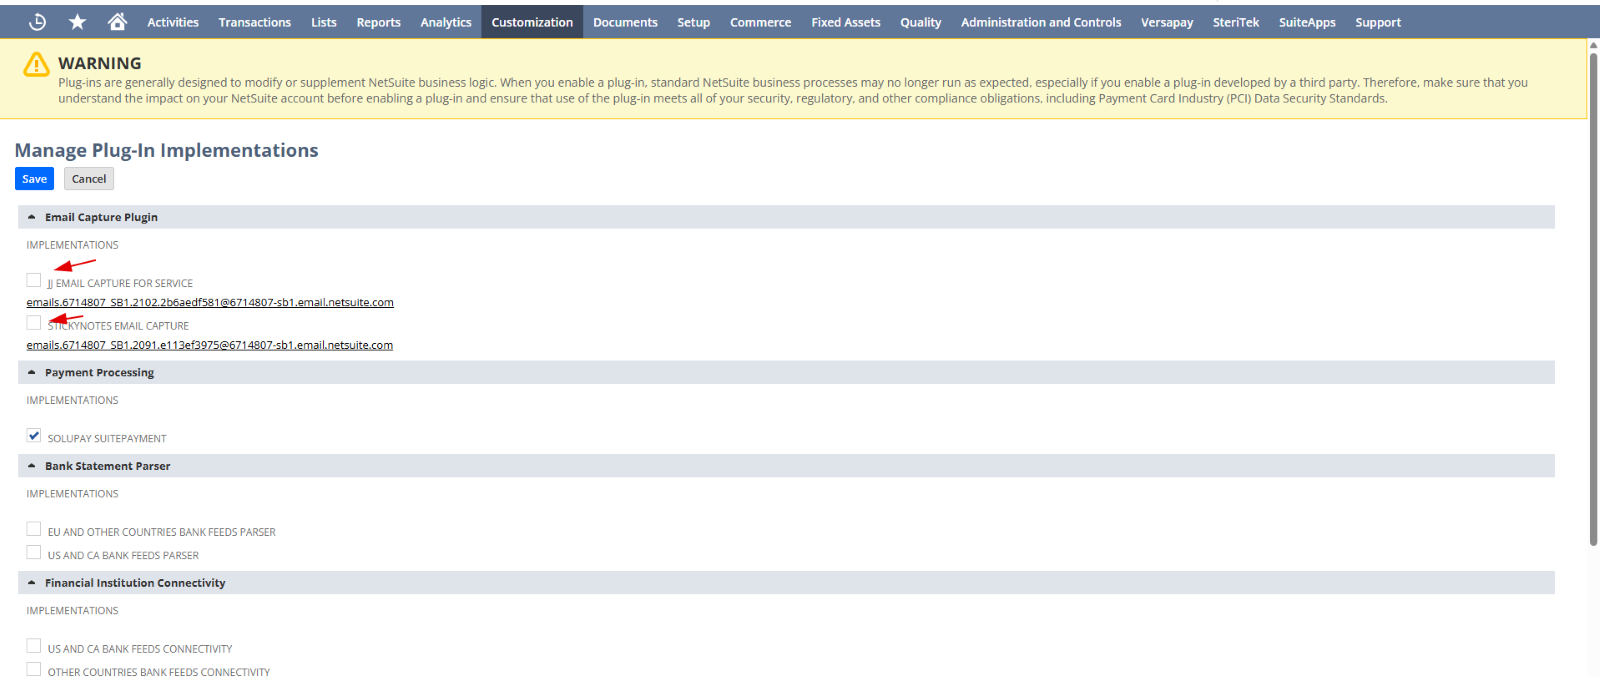This screenshot has width=1600, height=677.
Task: Enable StickyNotes Email Capture checkbox
Action: pyautogui.click(x=34, y=323)
